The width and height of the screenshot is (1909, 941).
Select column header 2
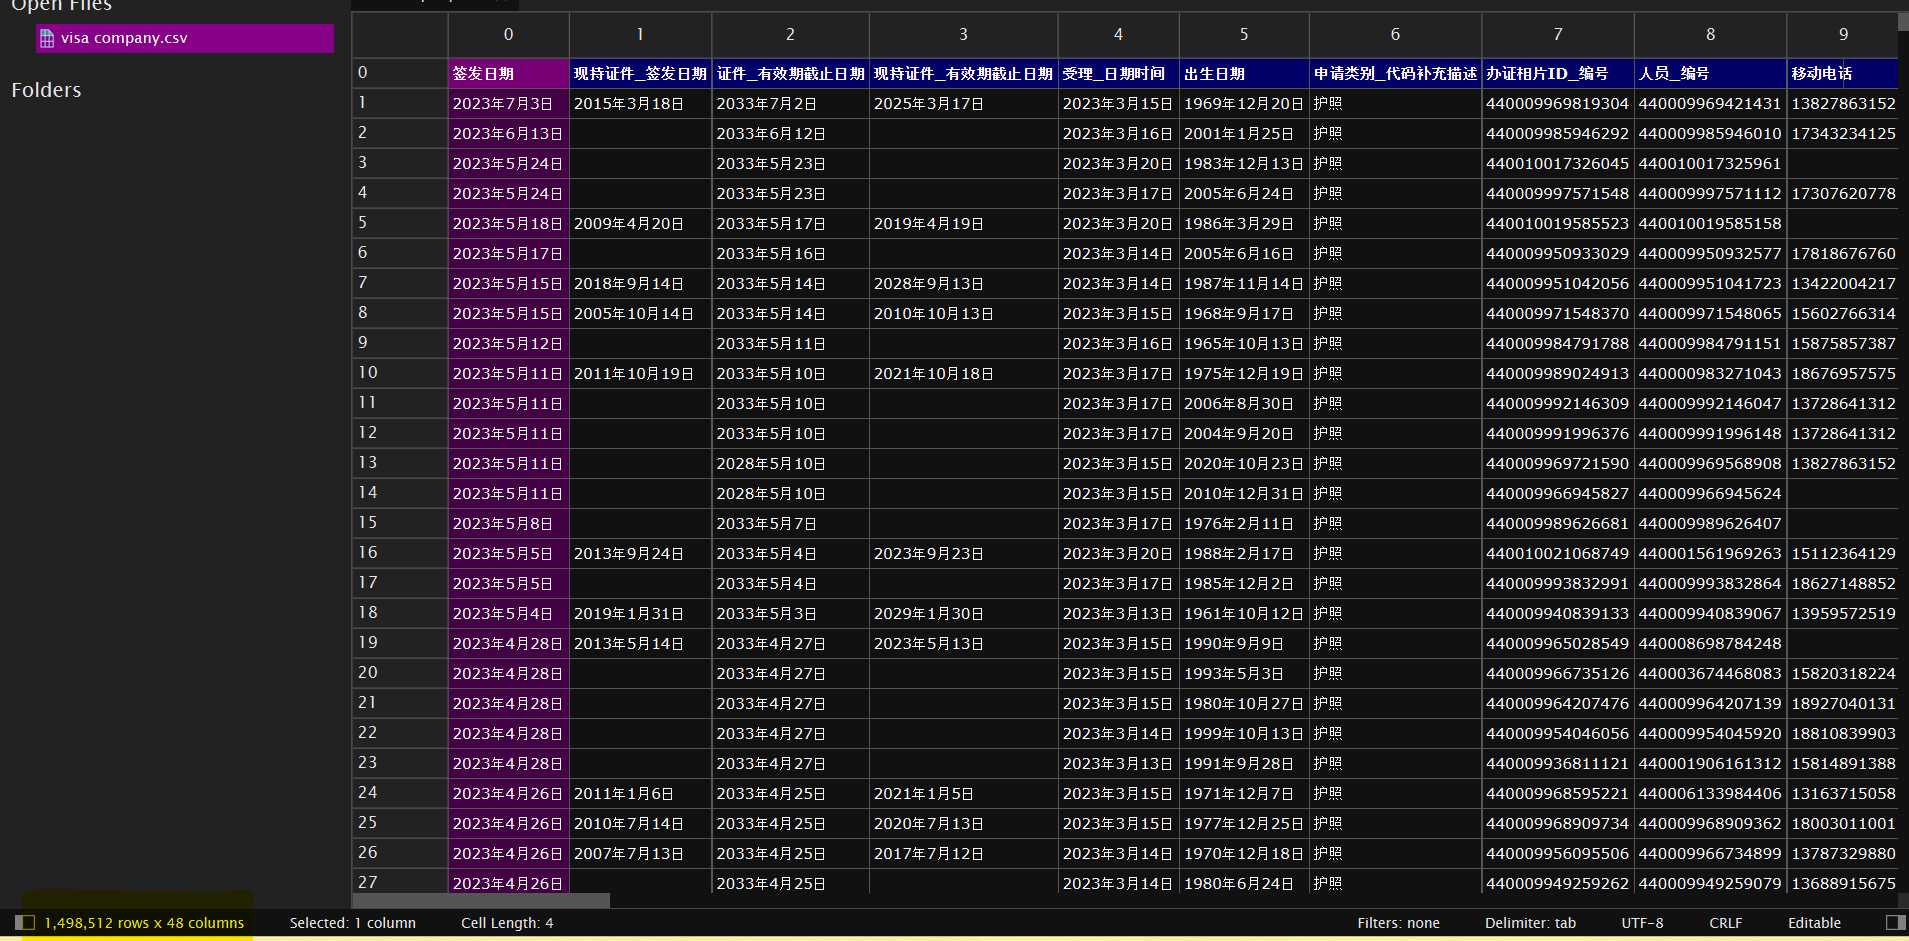(x=790, y=34)
